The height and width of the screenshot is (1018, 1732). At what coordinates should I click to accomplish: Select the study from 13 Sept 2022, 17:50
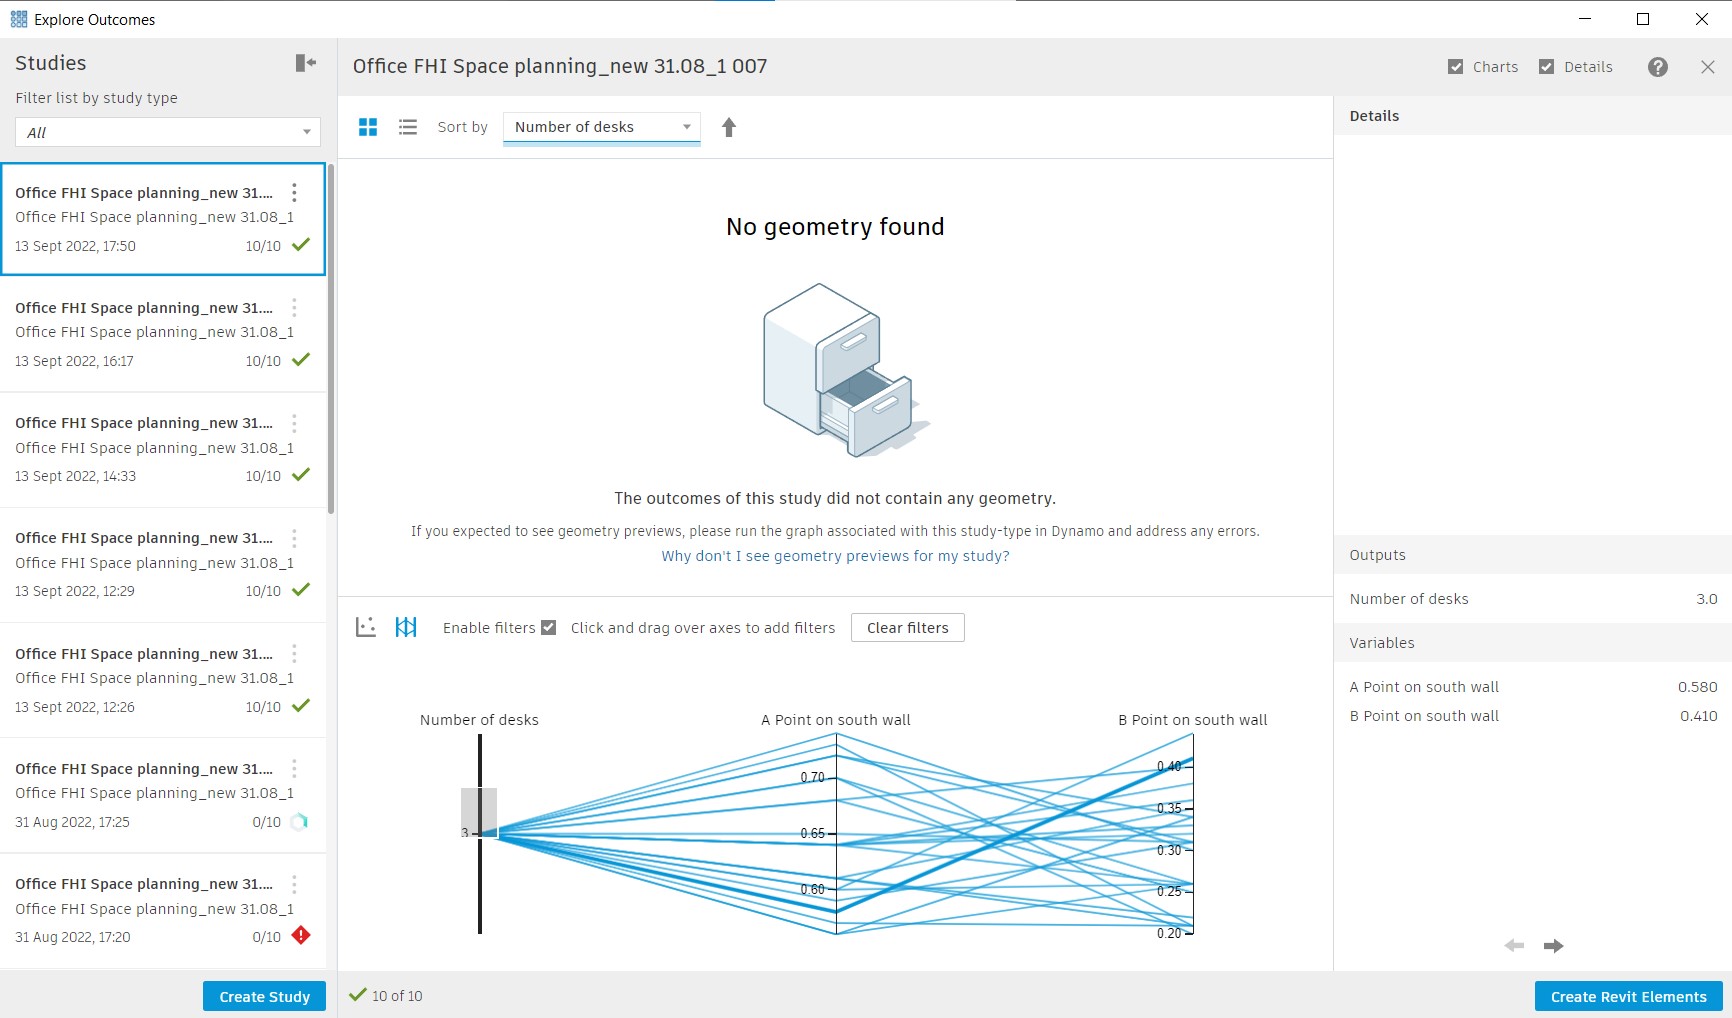tap(163, 219)
